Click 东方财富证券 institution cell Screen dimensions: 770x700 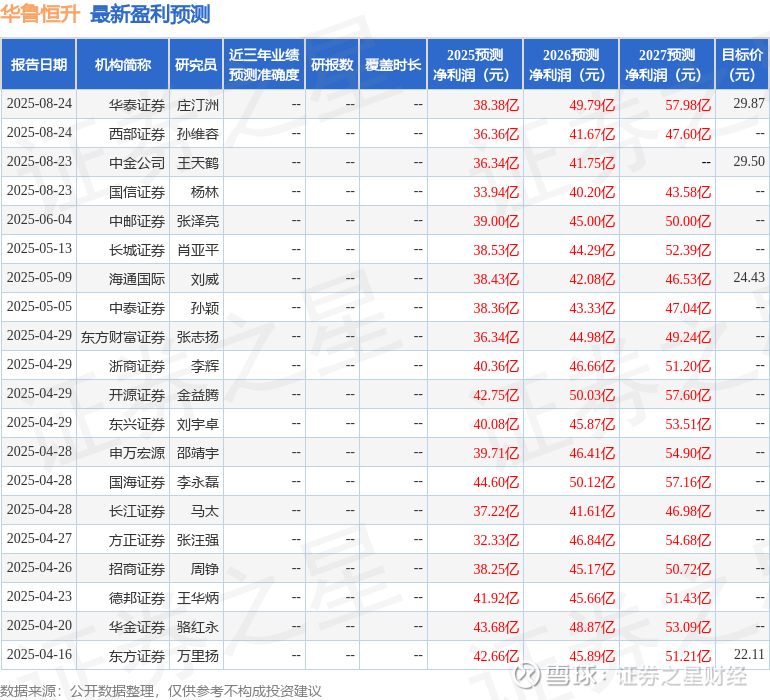[x=123, y=336]
